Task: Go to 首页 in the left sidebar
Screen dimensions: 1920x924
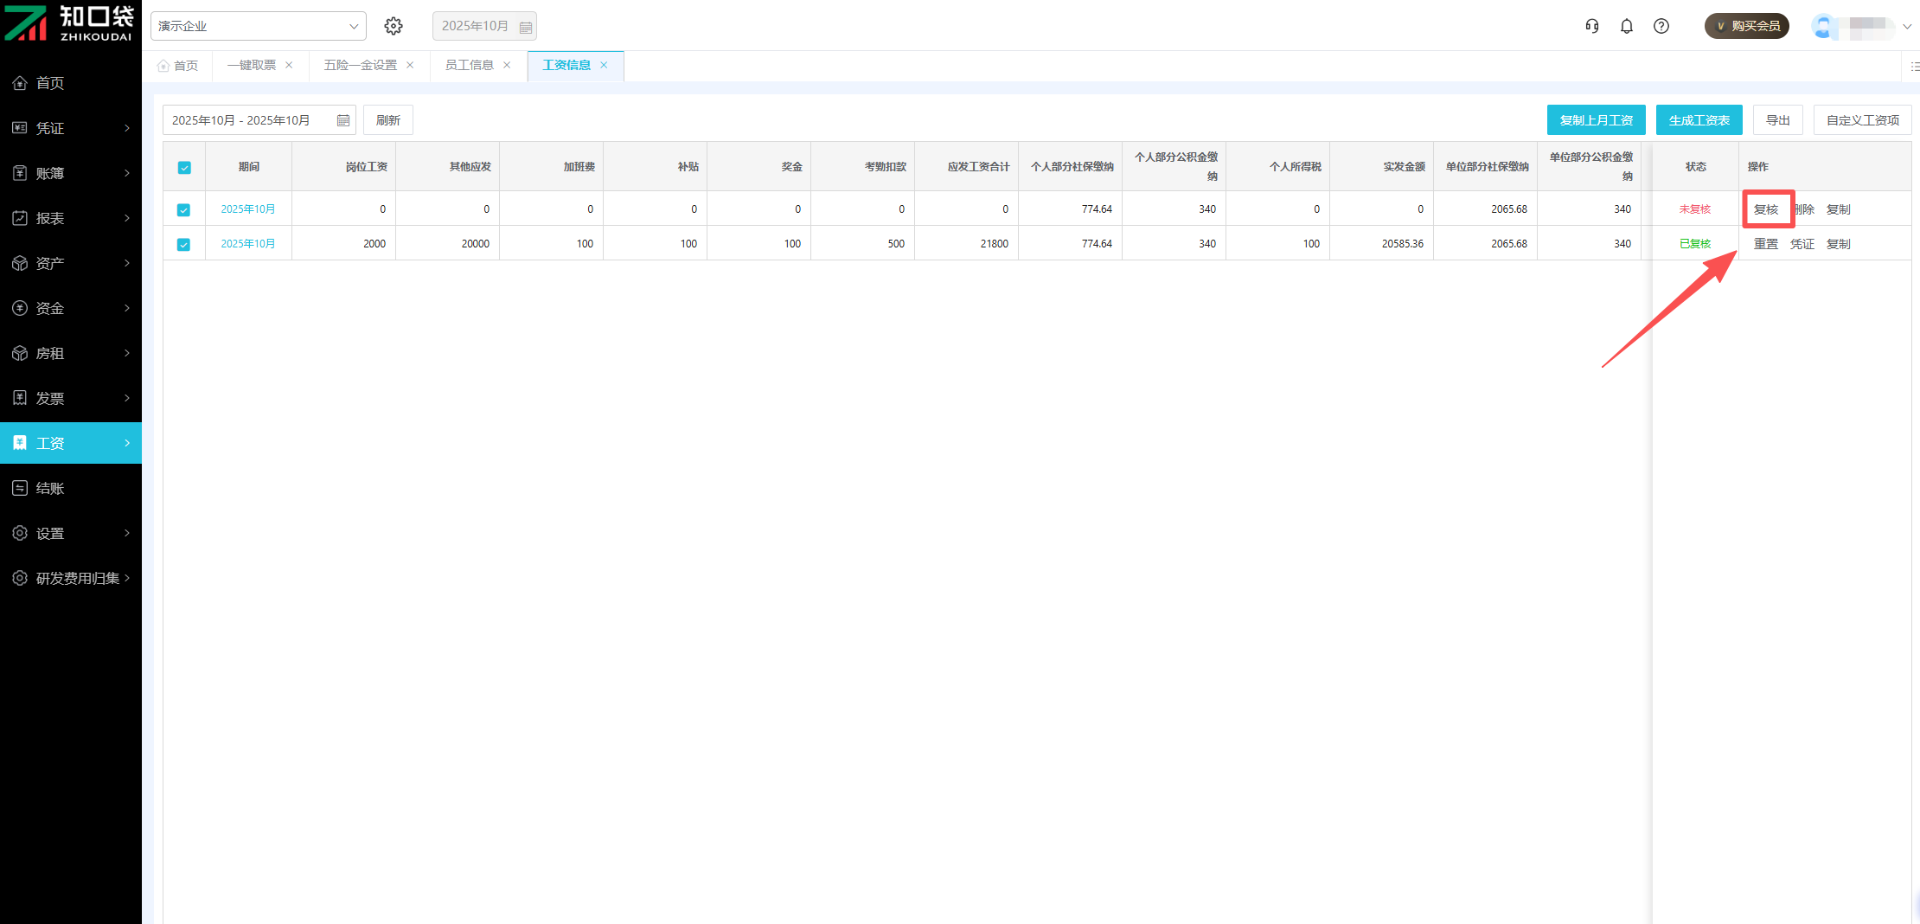Action: 50,83
